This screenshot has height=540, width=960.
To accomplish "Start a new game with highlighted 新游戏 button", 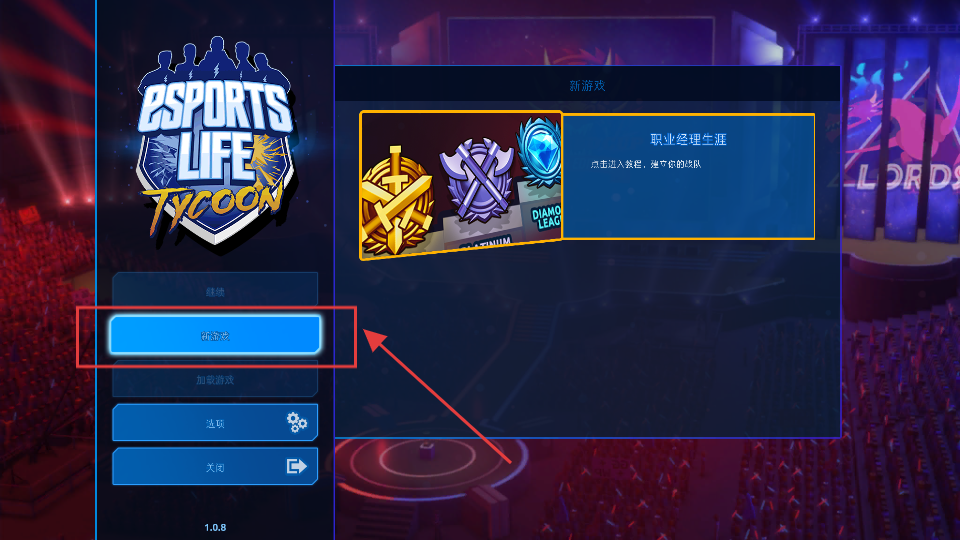I will point(215,335).
